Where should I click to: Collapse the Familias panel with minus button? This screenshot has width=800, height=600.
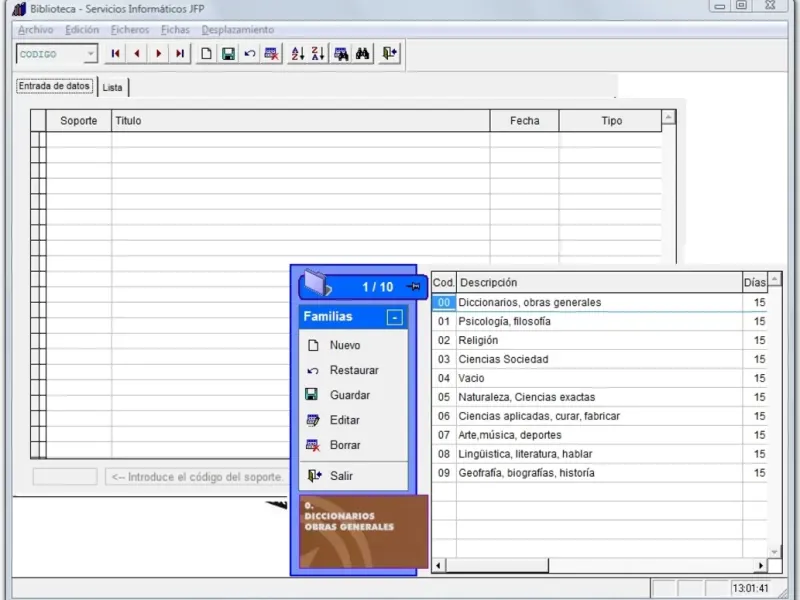pyautogui.click(x=394, y=317)
